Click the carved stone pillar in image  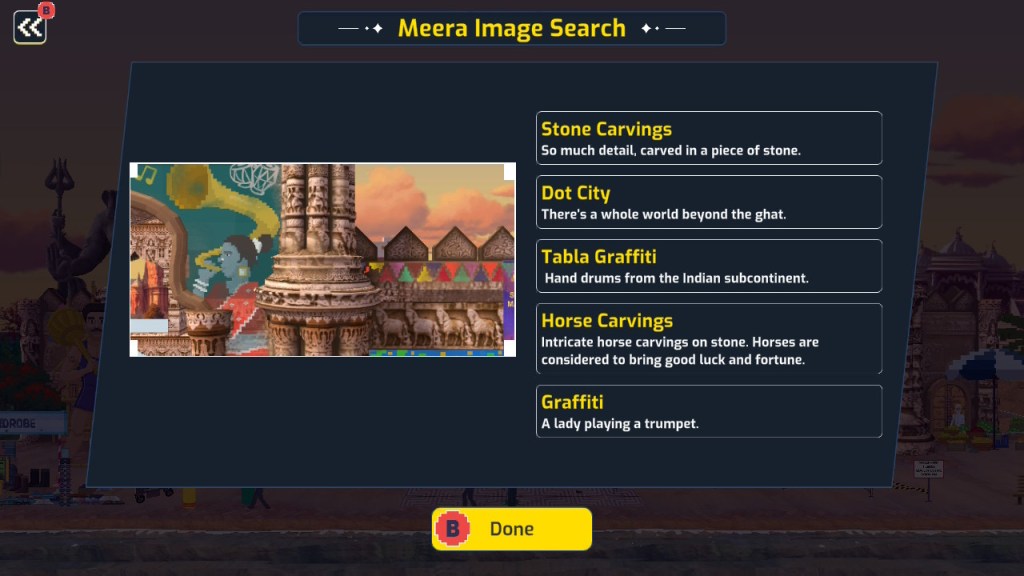click(x=319, y=259)
